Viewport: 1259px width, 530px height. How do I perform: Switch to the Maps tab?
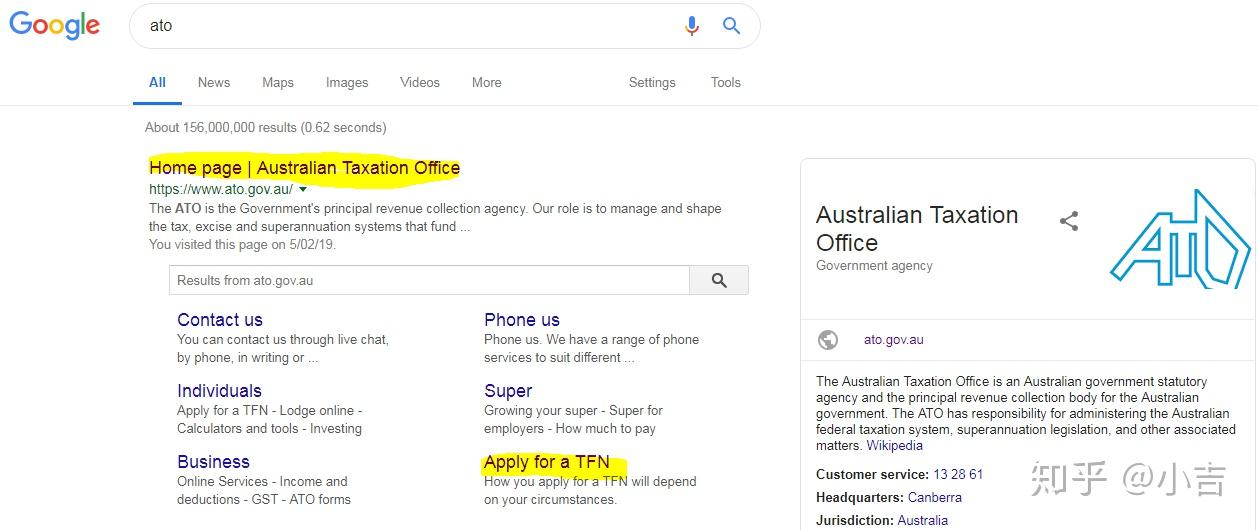pyautogui.click(x=278, y=83)
